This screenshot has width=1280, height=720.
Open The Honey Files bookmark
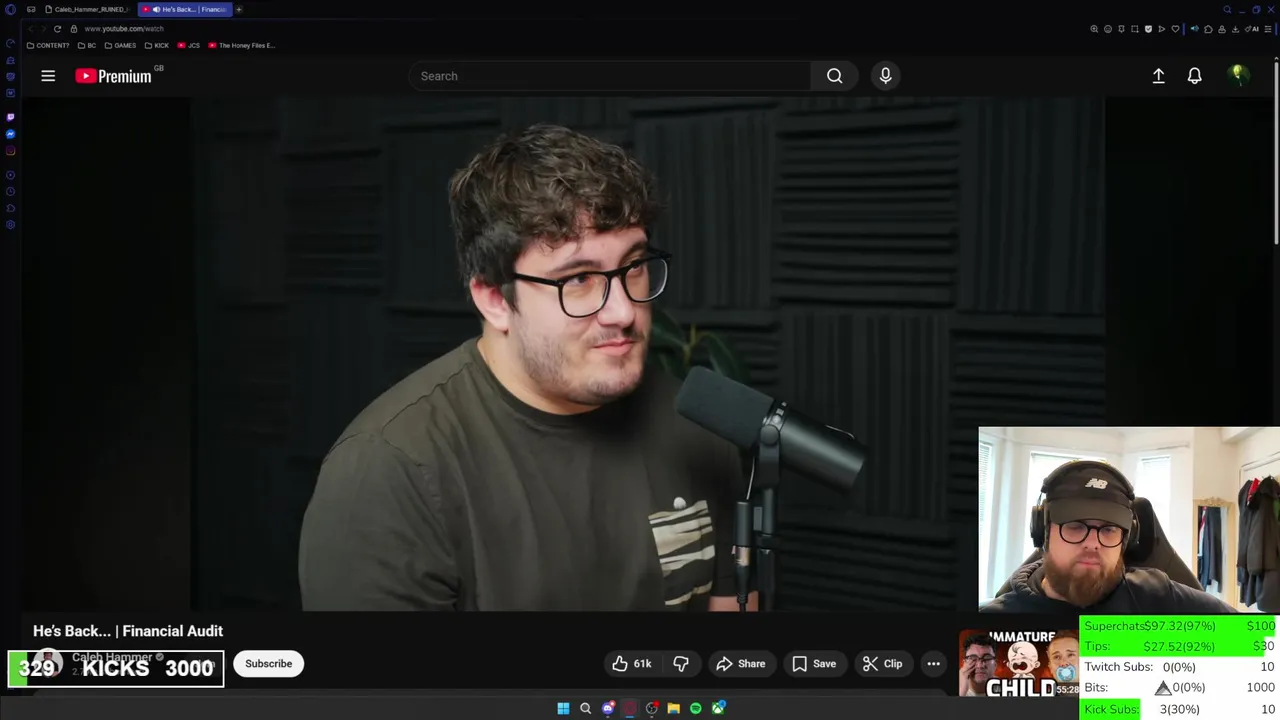pyautogui.click(x=241, y=46)
